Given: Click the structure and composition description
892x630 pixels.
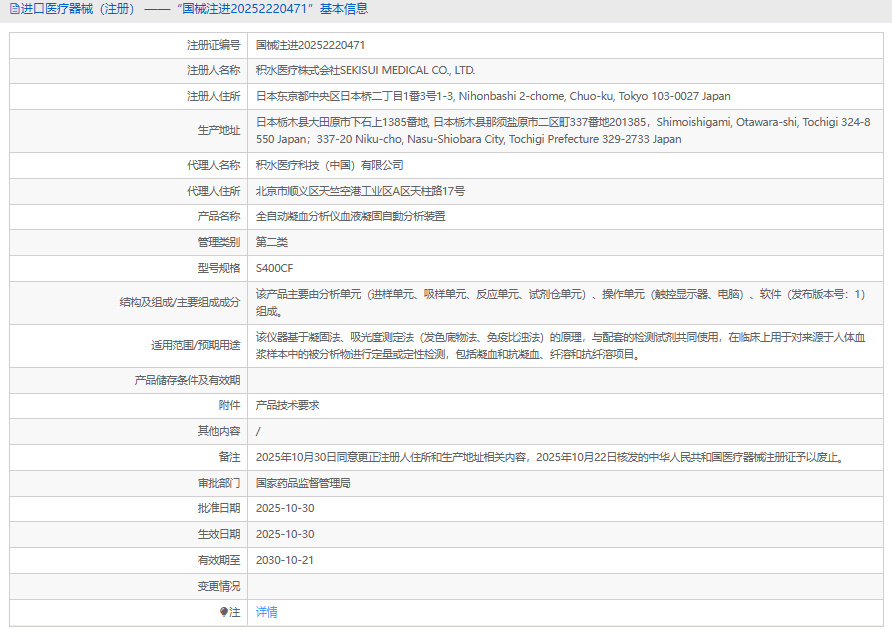Looking at the screenshot, I should 560,302.
